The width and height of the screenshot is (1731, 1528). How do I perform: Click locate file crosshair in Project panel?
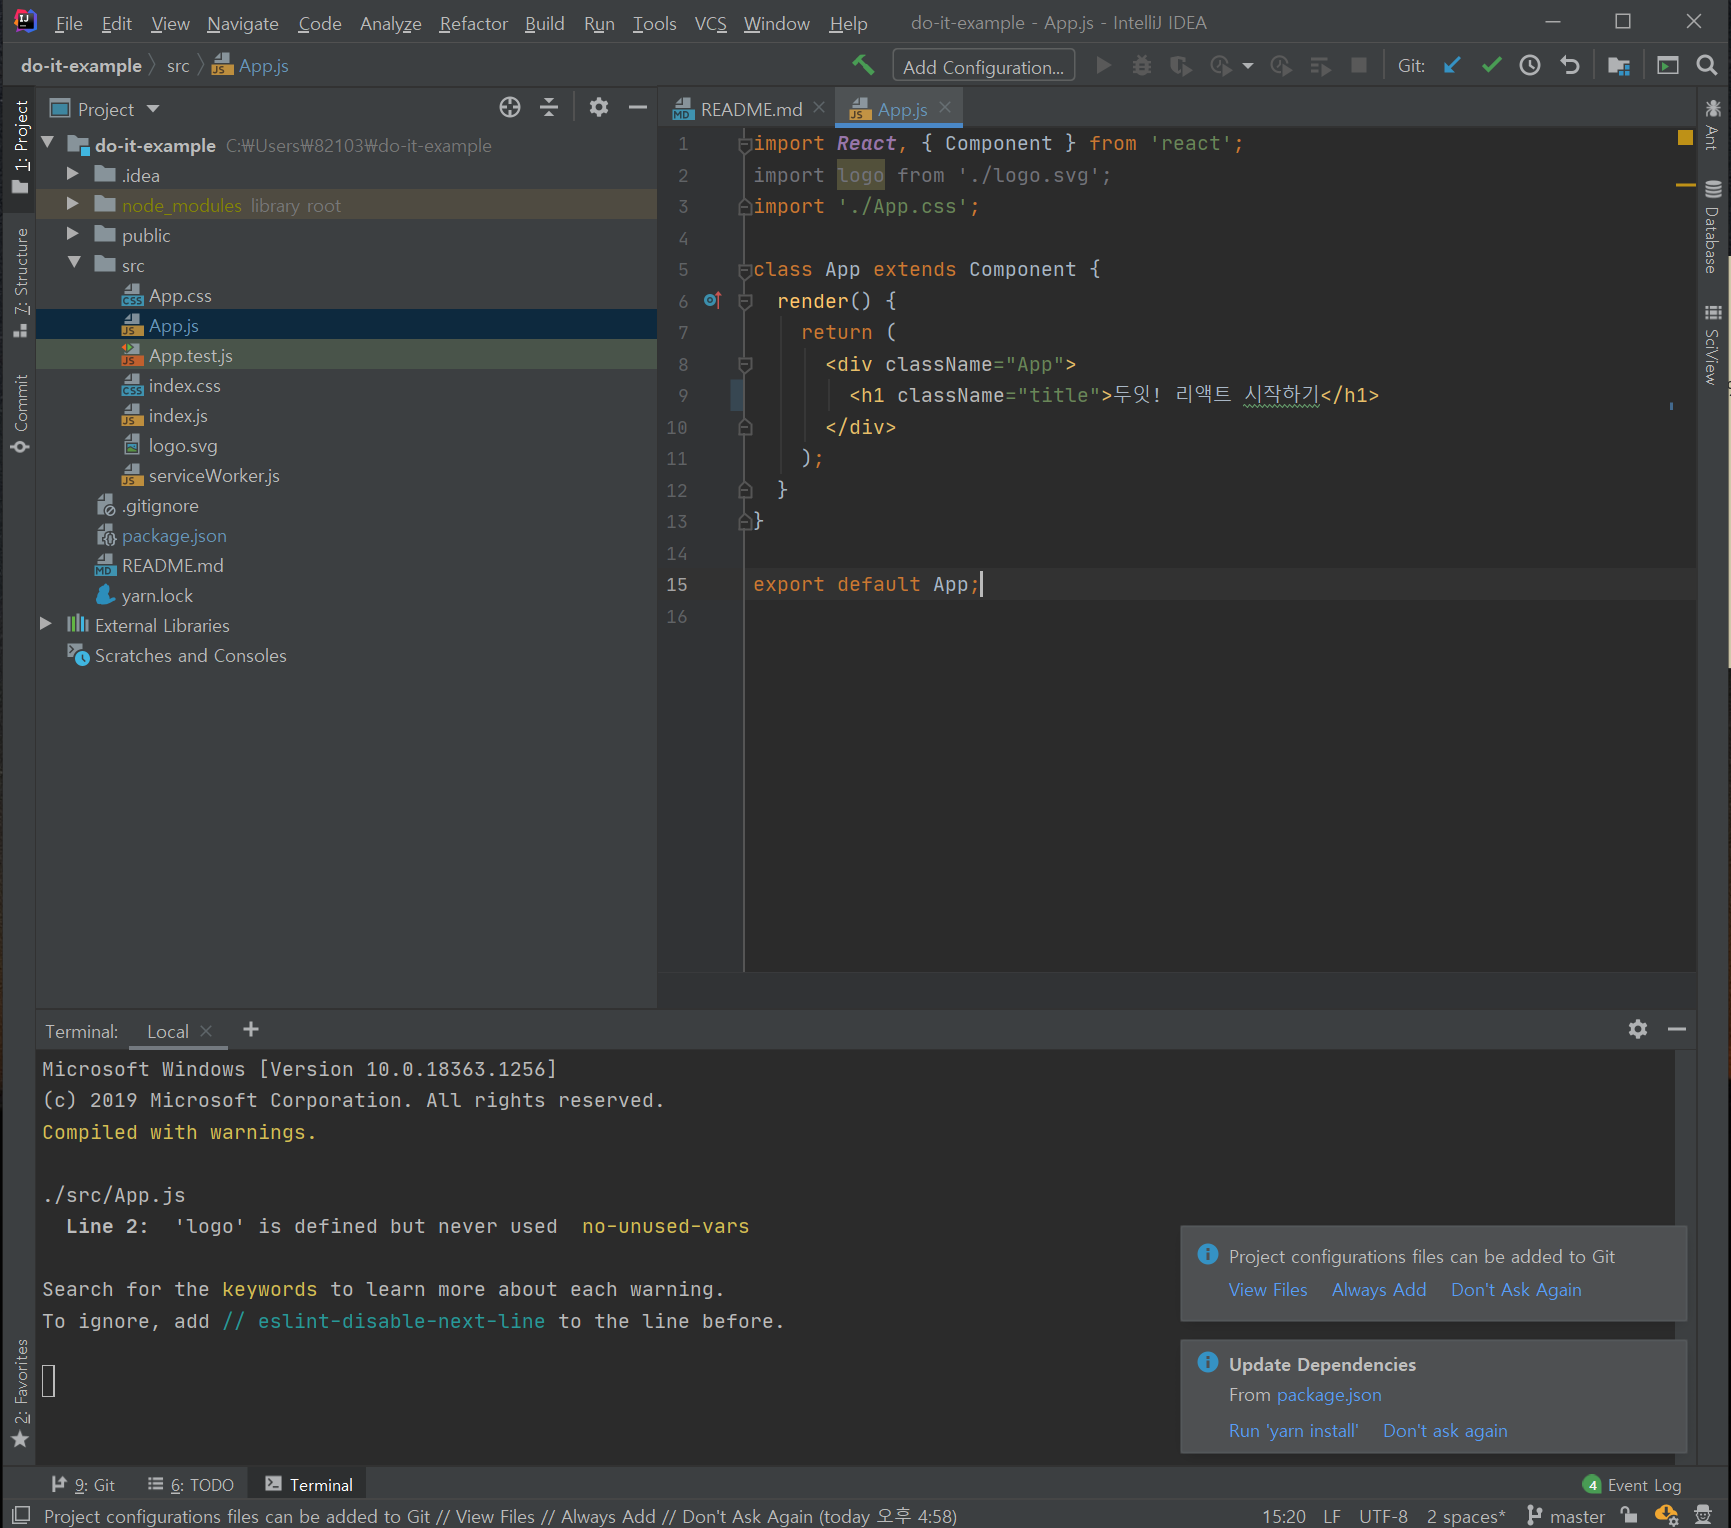(510, 108)
